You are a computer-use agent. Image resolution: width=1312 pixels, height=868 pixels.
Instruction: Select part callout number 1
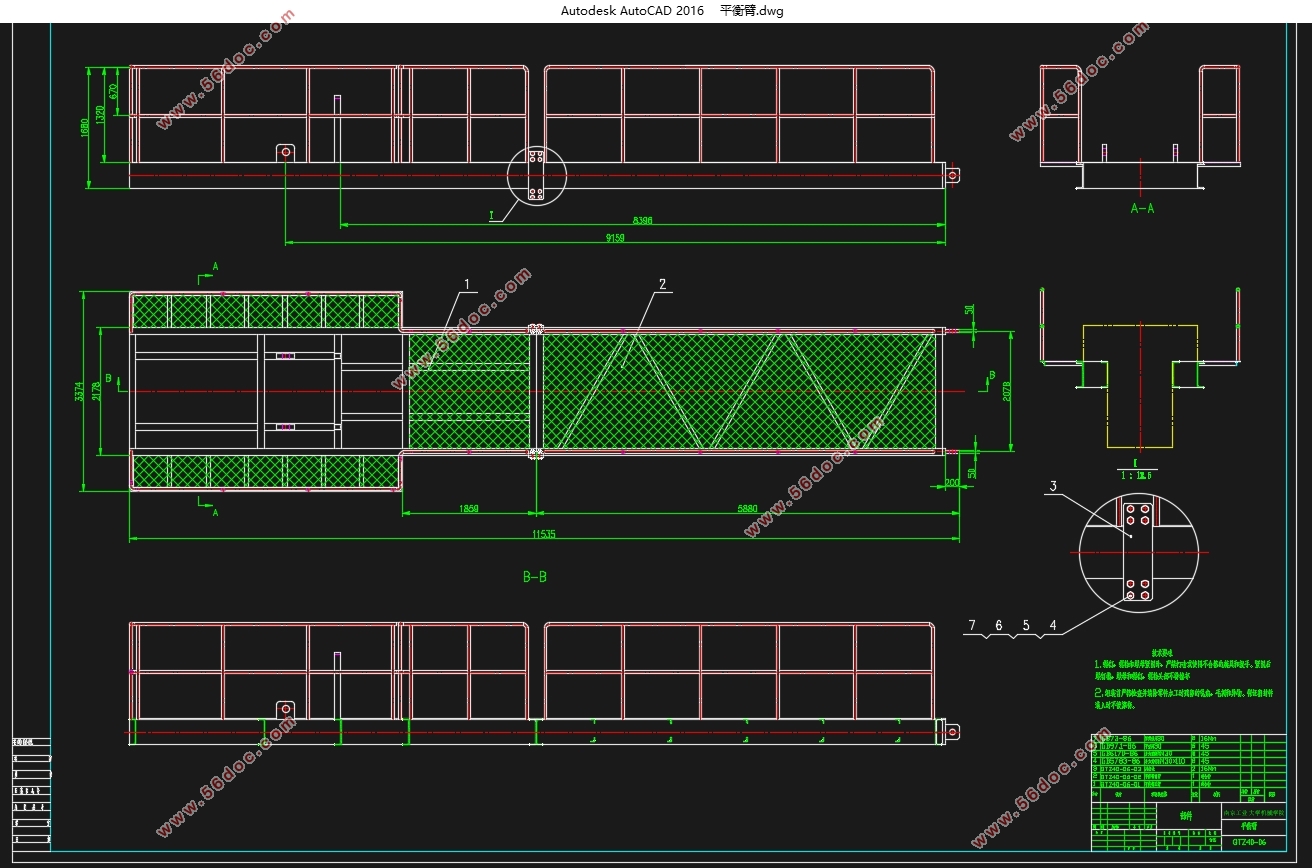pyautogui.click(x=465, y=285)
